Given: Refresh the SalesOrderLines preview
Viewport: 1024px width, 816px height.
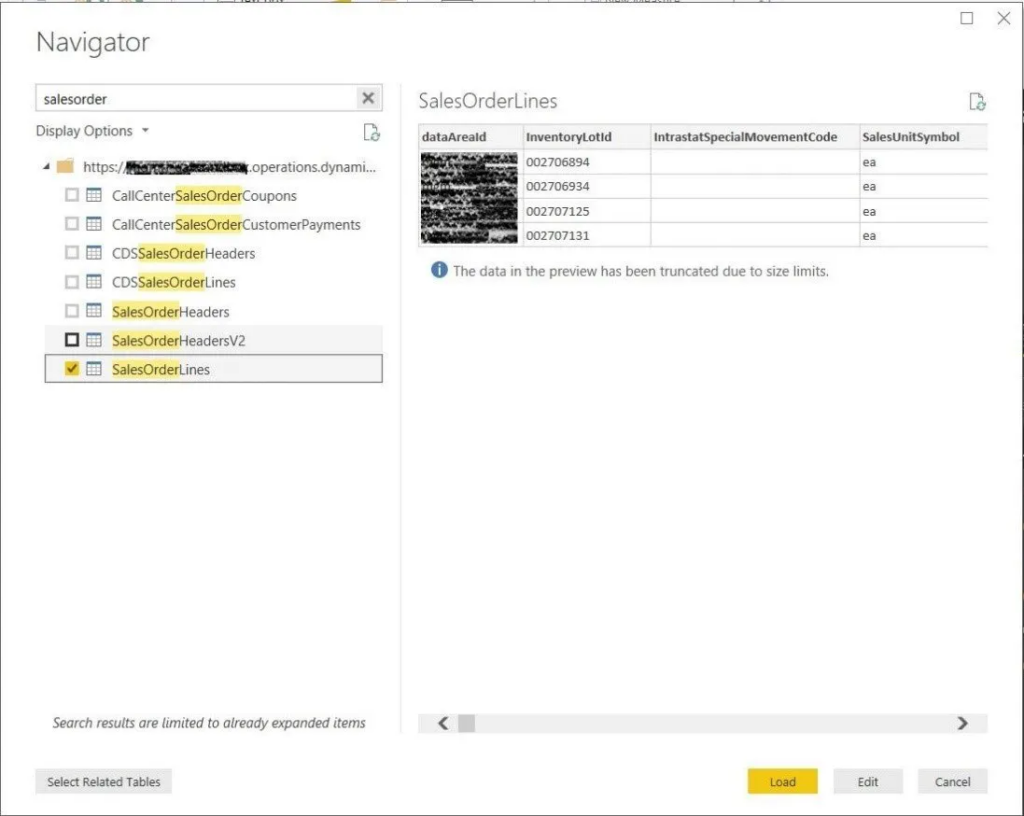Looking at the screenshot, I should pos(977,101).
